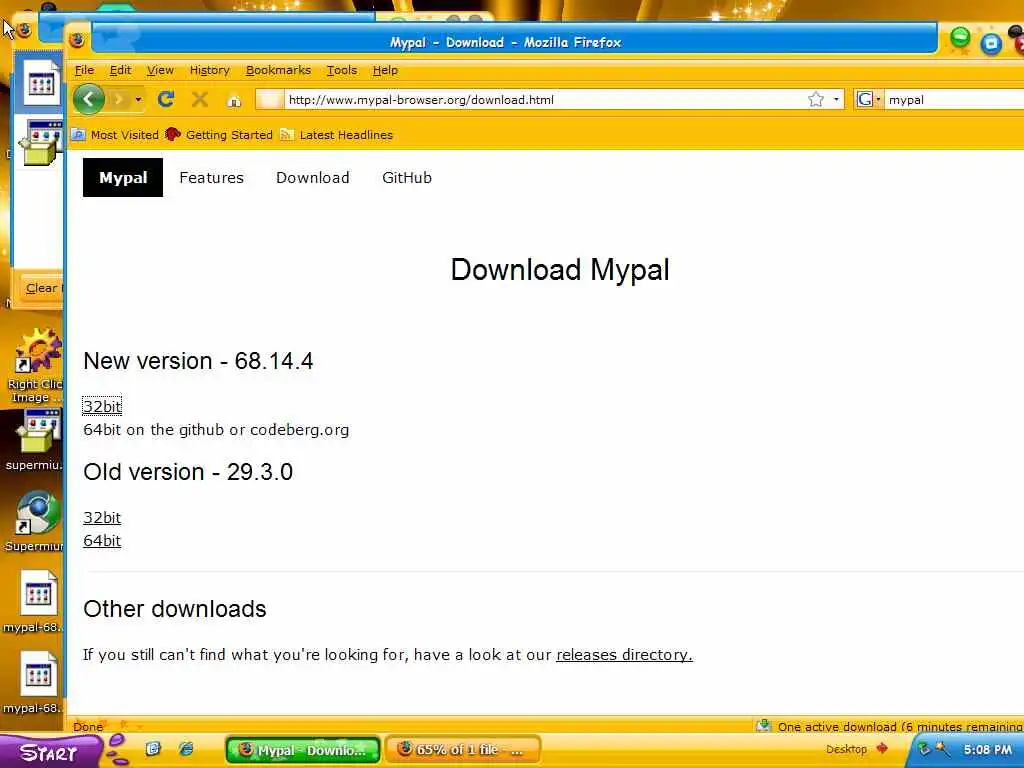Open the Features page link
The height and width of the screenshot is (768, 1024).
[x=212, y=178]
